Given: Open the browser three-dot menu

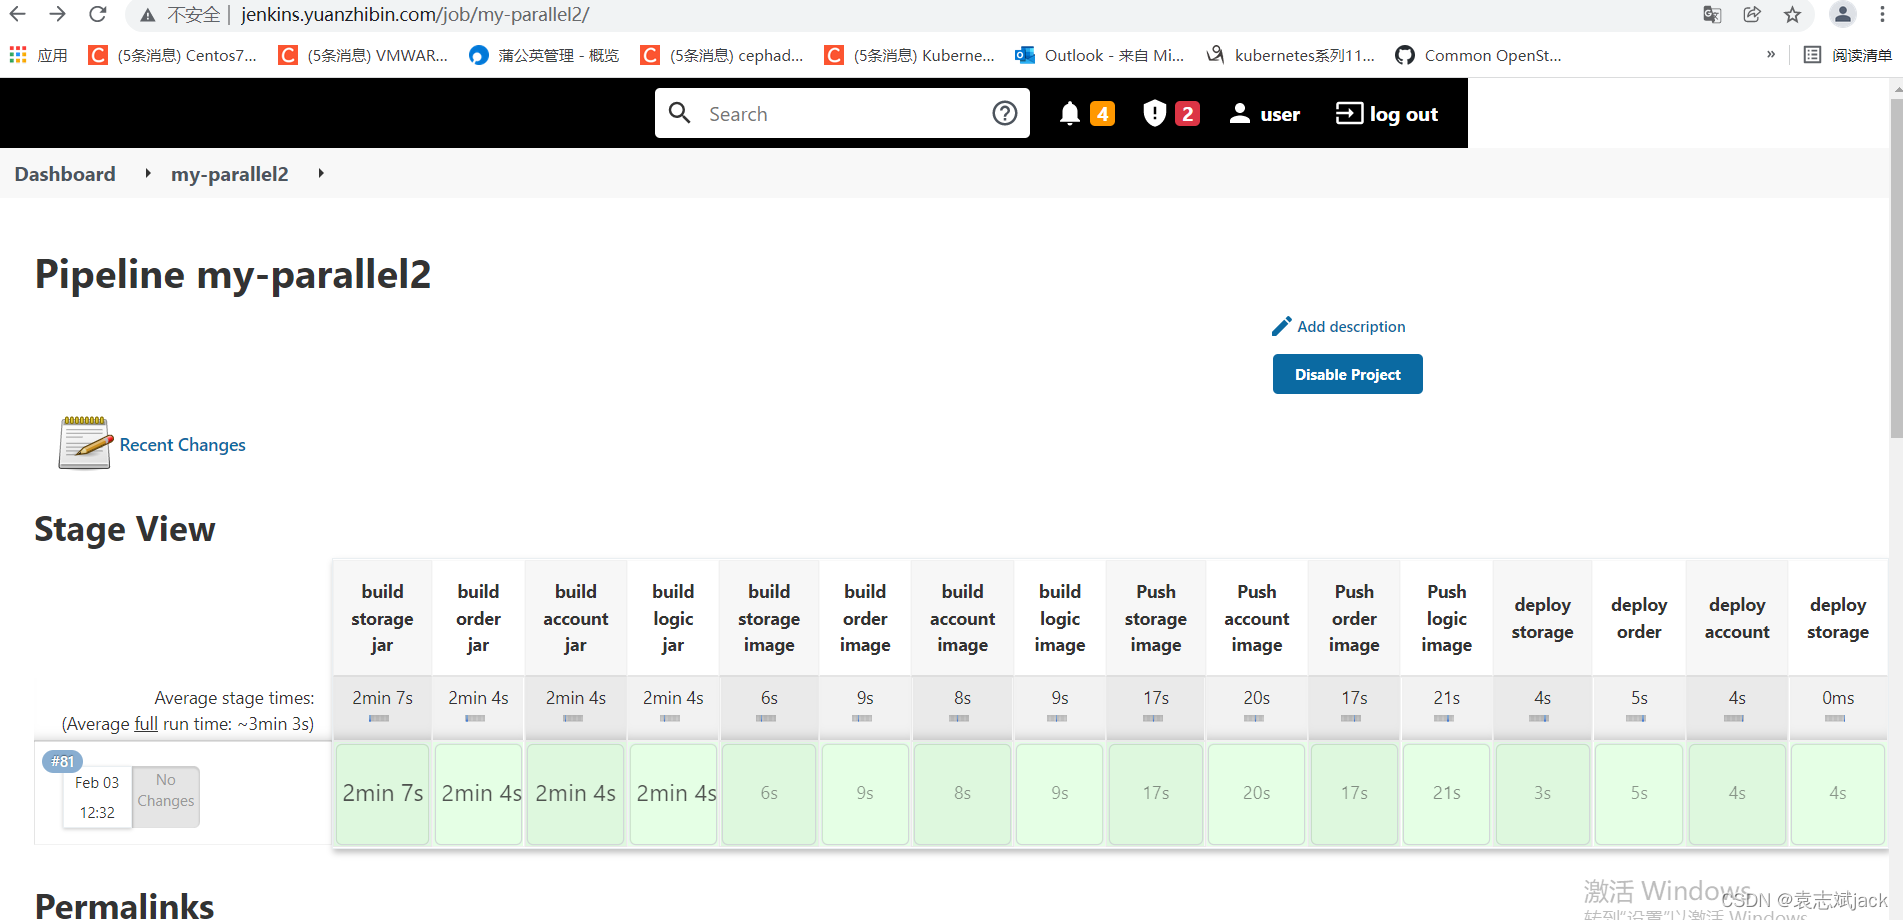Looking at the screenshot, I should click(1882, 14).
